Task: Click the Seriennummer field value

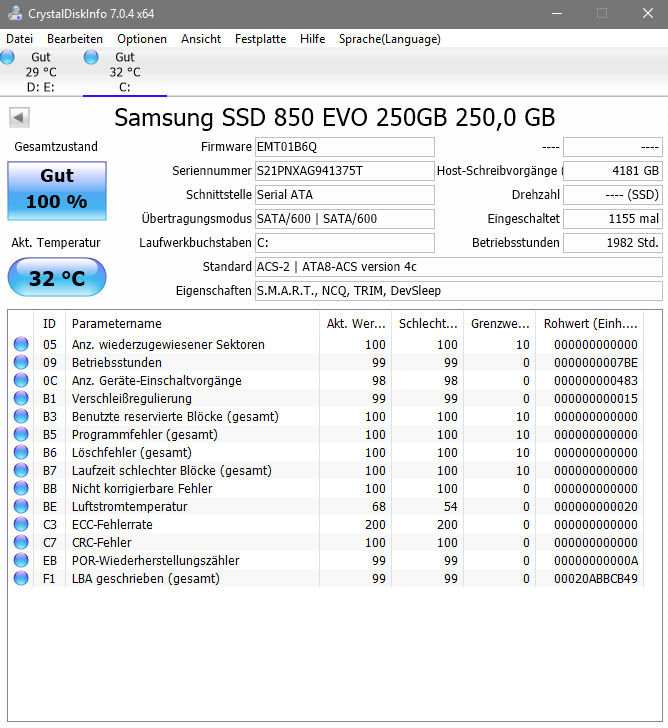Action: [345, 171]
